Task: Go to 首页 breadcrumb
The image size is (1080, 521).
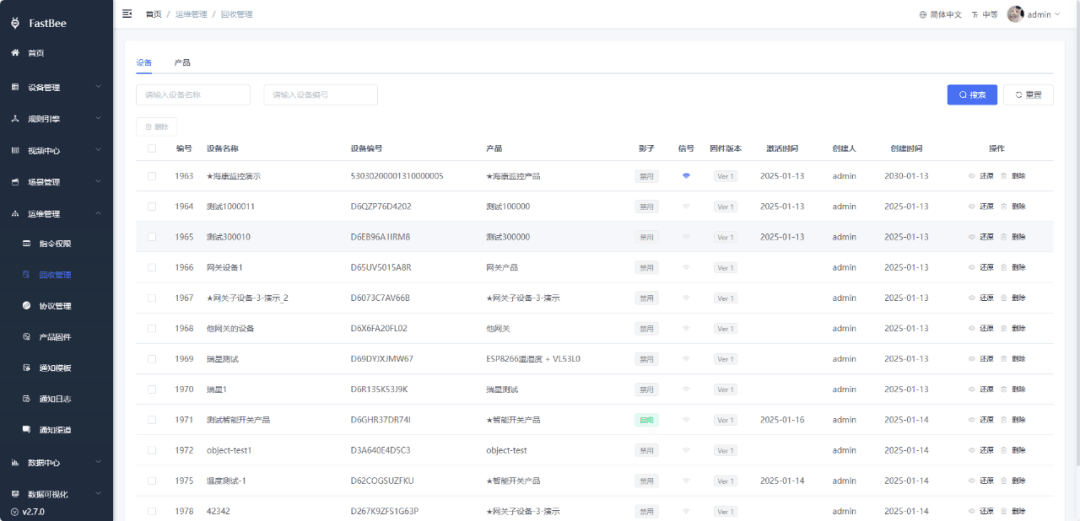Action: point(153,14)
